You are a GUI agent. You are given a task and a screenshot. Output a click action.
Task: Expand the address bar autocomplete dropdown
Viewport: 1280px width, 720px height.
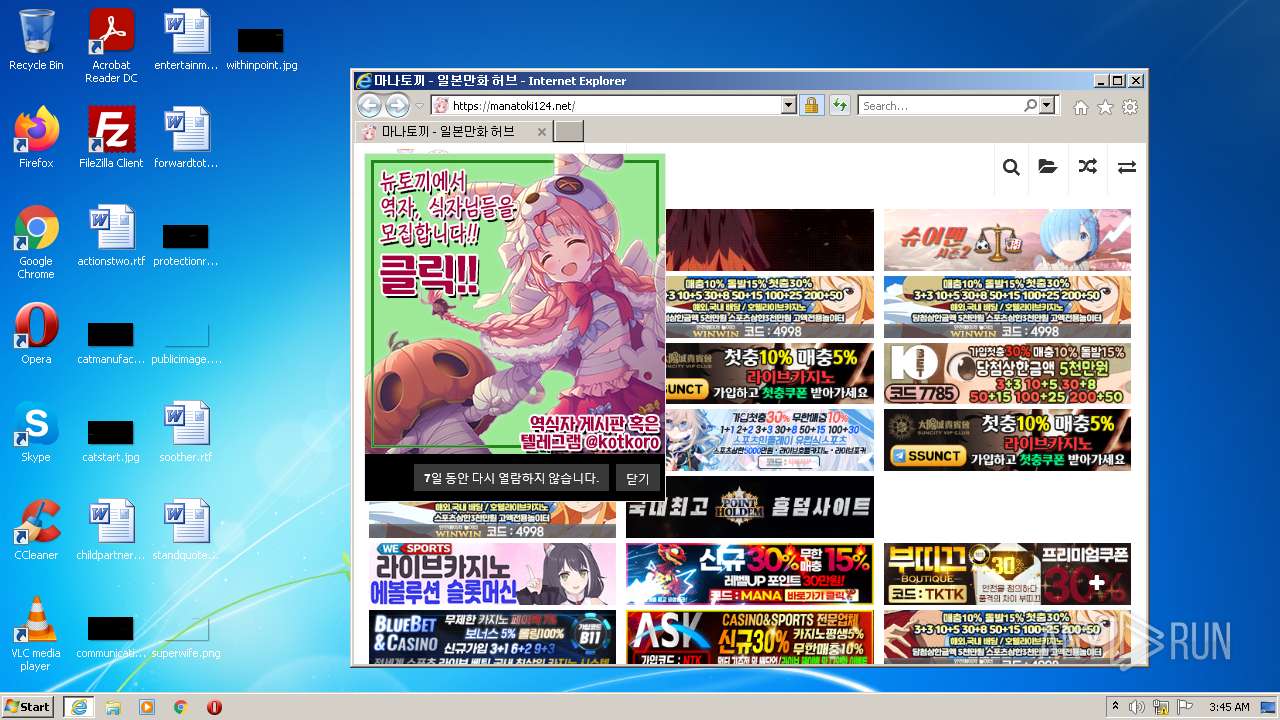tap(788, 105)
